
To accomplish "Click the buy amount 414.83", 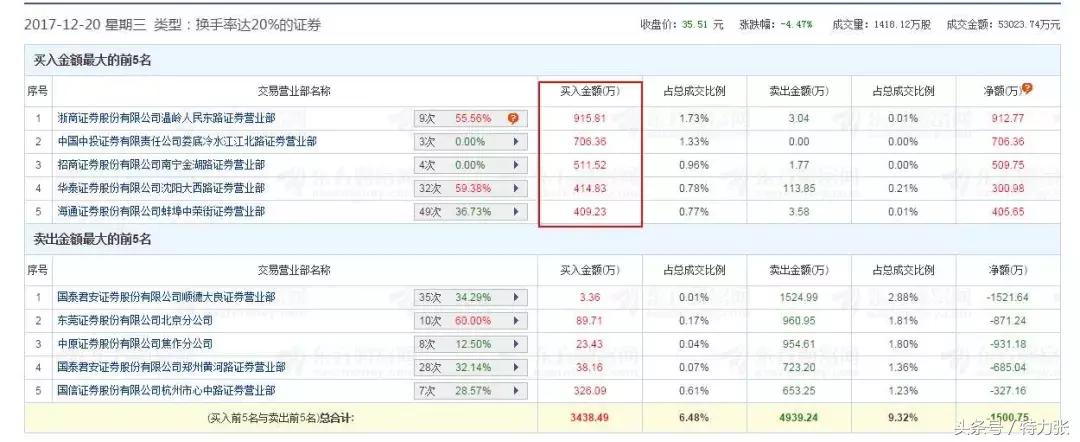I will point(590,189).
